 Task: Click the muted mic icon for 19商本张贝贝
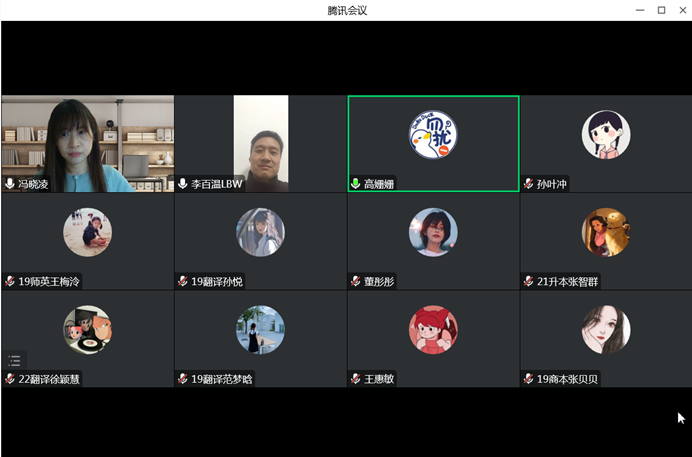pos(529,379)
